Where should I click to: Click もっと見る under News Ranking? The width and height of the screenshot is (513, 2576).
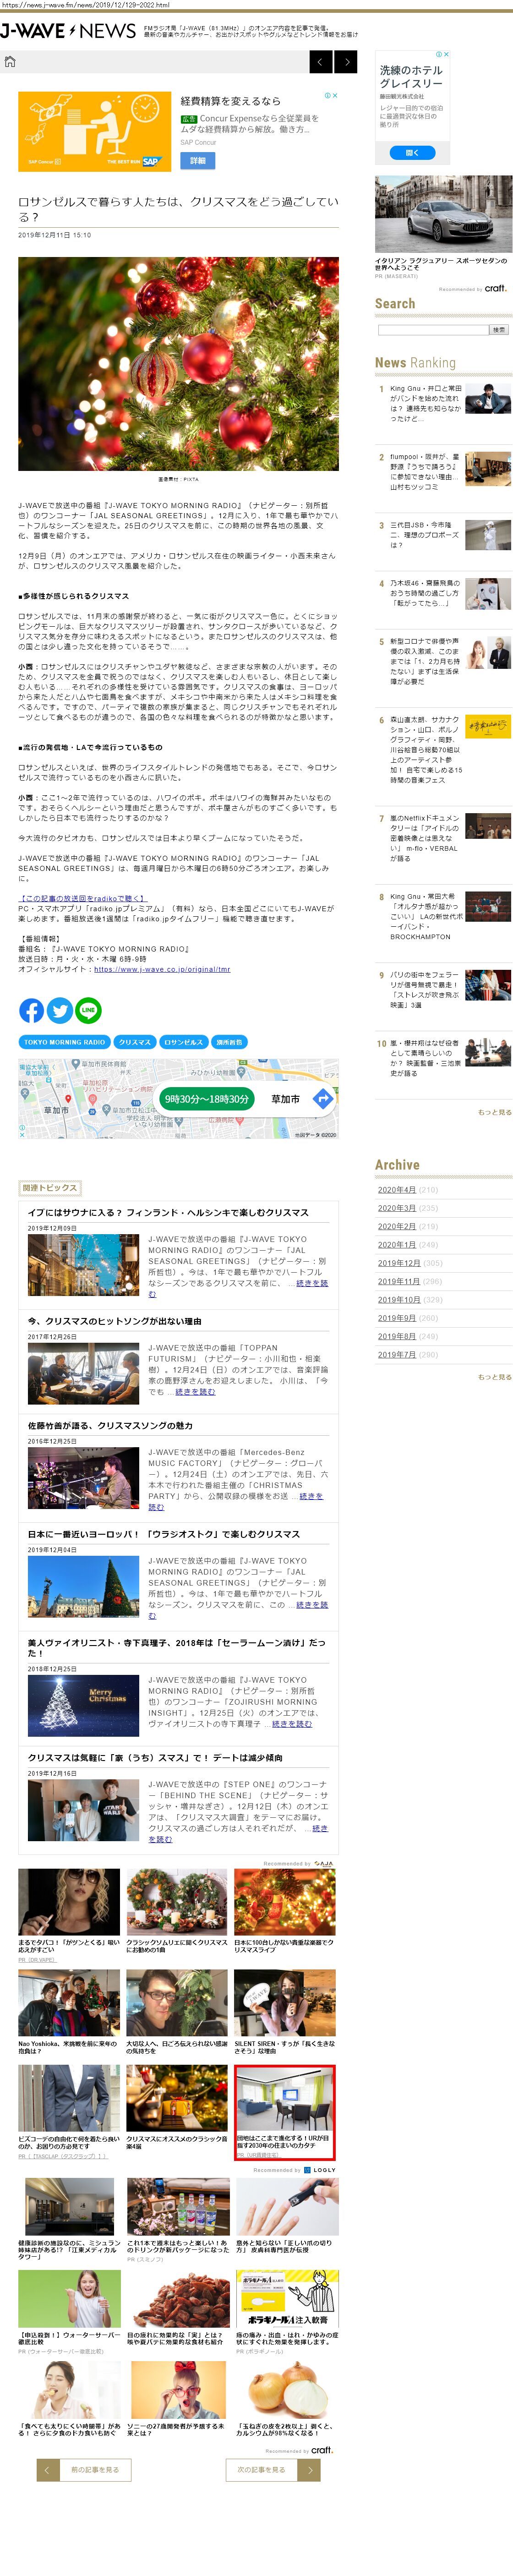[x=494, y=1112]
